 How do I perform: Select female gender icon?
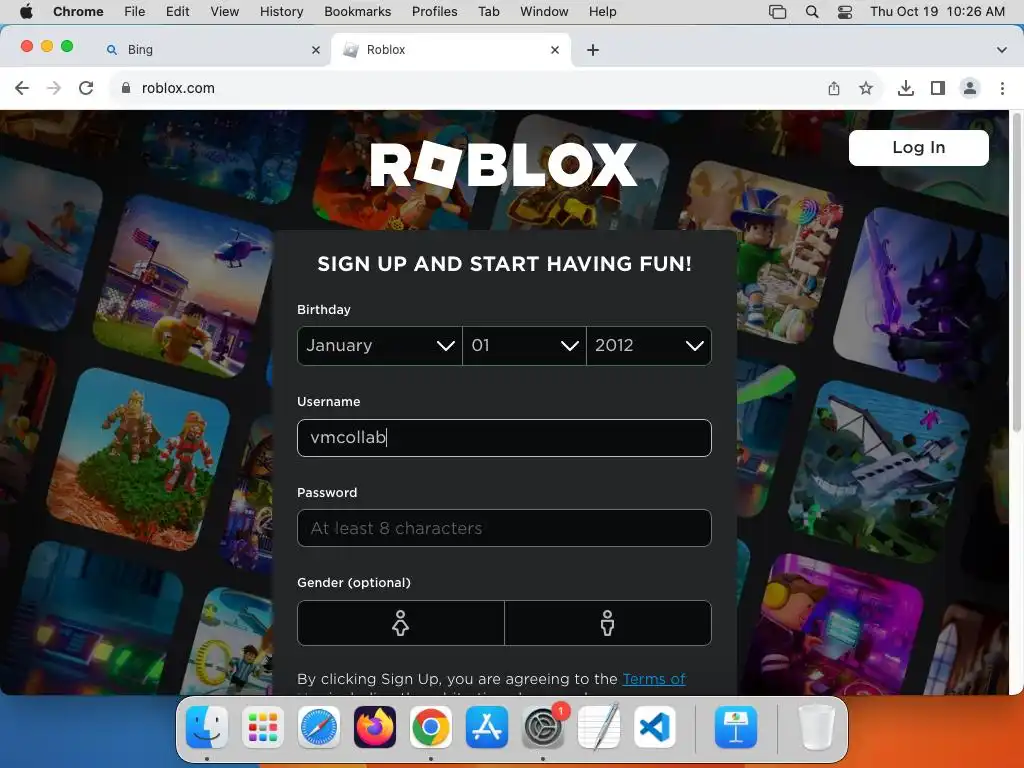tap(401, 623)
